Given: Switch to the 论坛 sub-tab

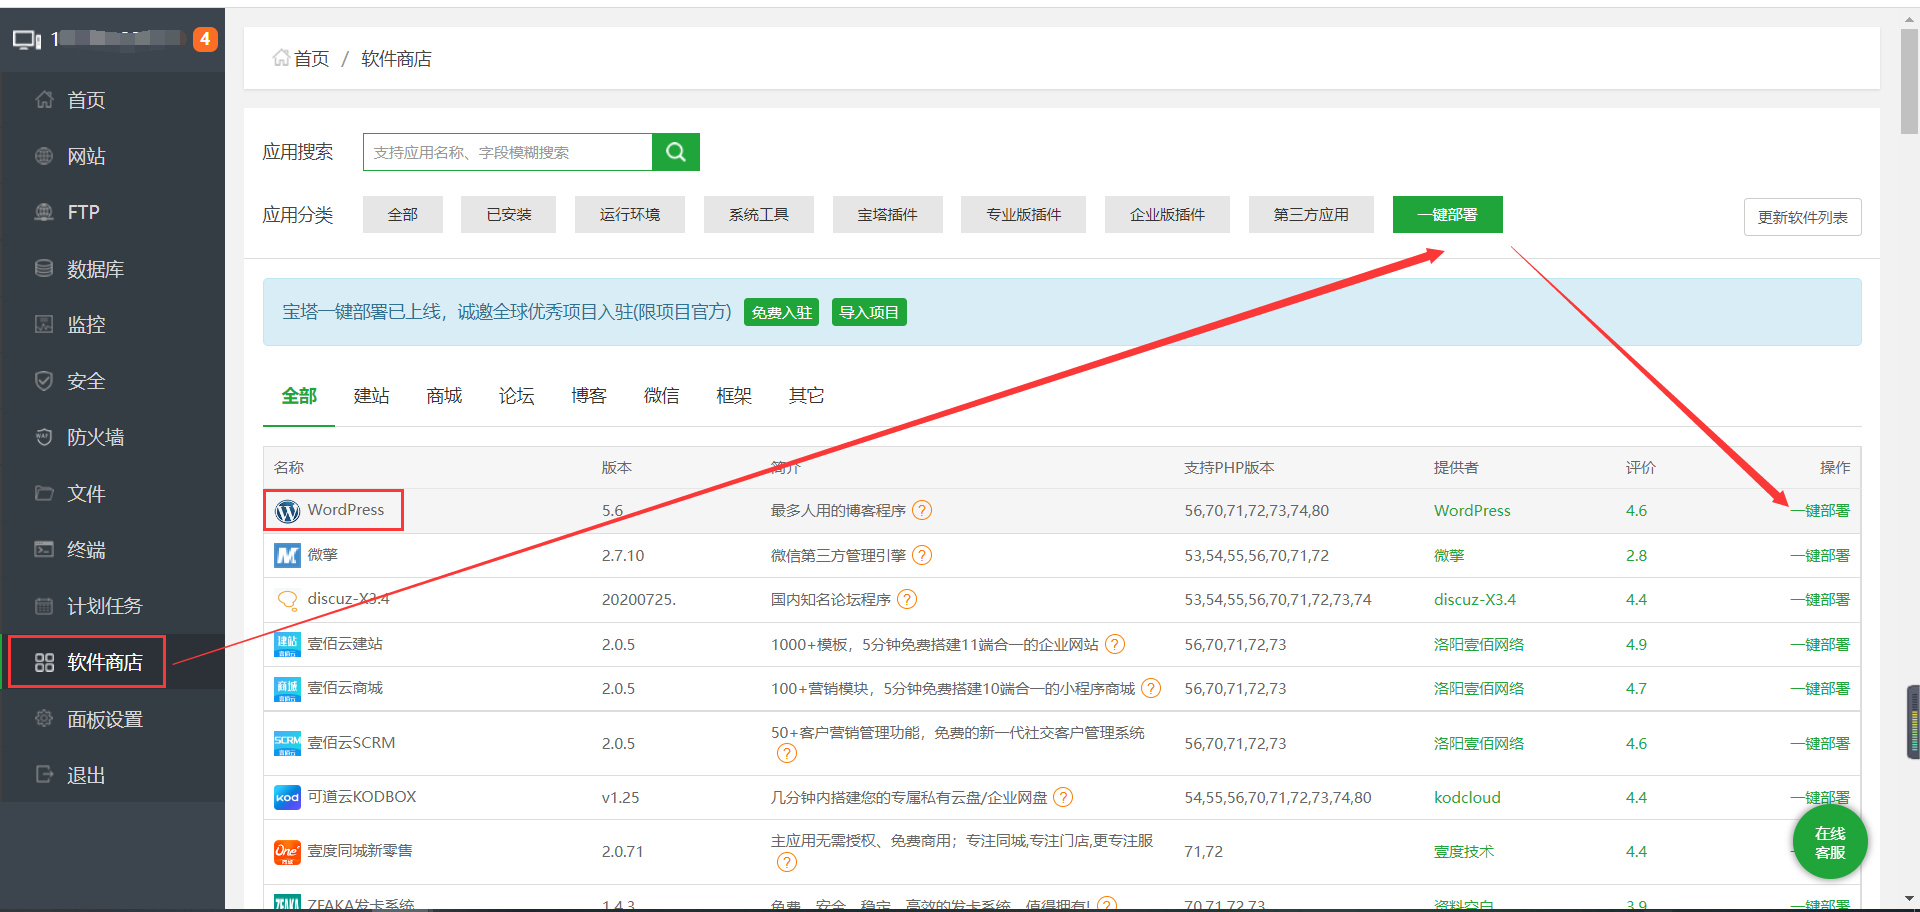Looking at the screenshot, I should click(517, 396).
